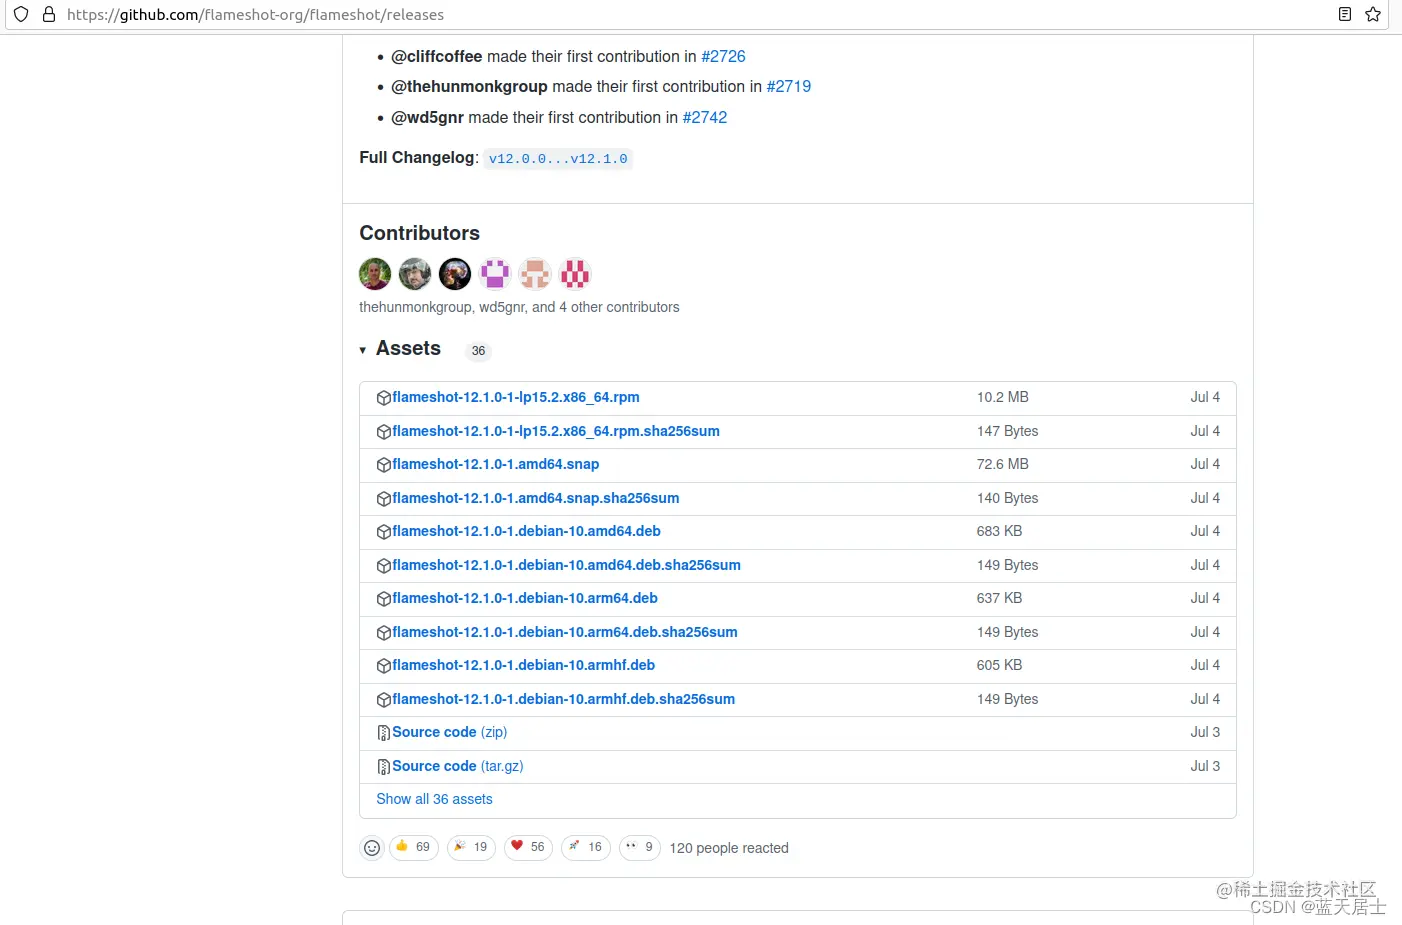Toggle party popper reaction with 19 count
The height and width of the screenshot is (925, 1402).
coord(471,848)
